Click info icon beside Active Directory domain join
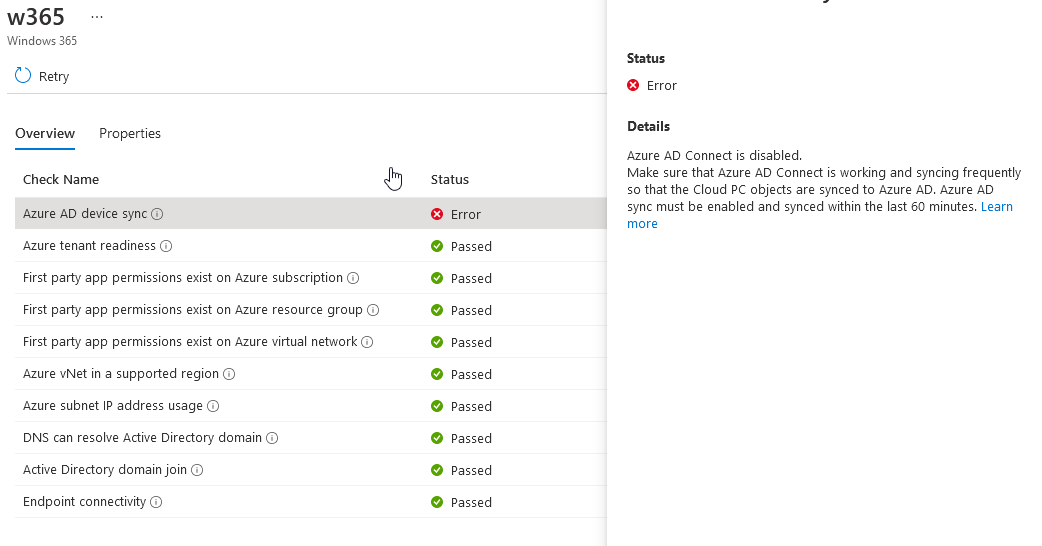This screenshot has width=1042, height=546. pos(197,470)
